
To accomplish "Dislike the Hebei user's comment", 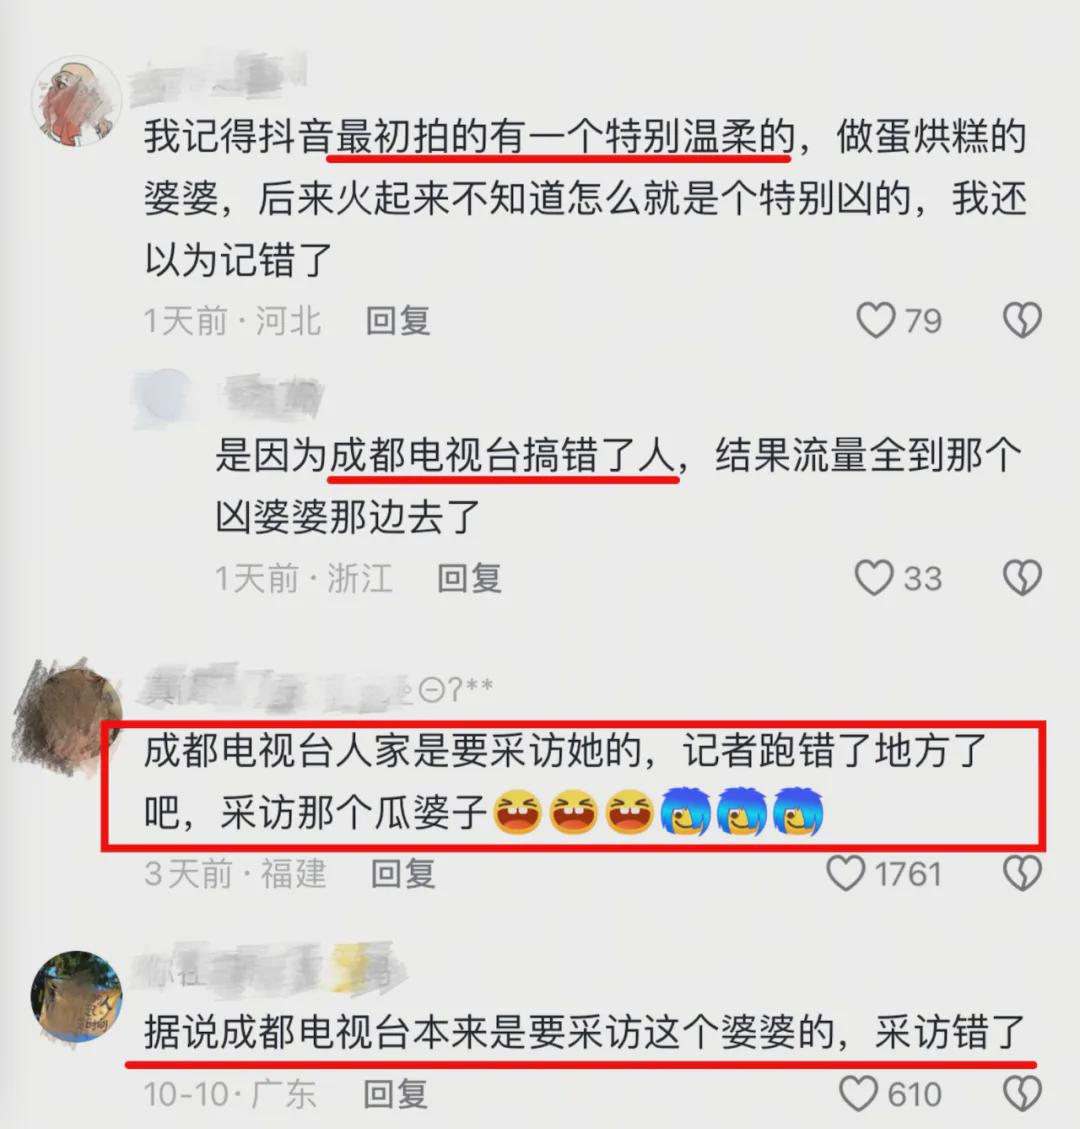I will coord(1022,320).
